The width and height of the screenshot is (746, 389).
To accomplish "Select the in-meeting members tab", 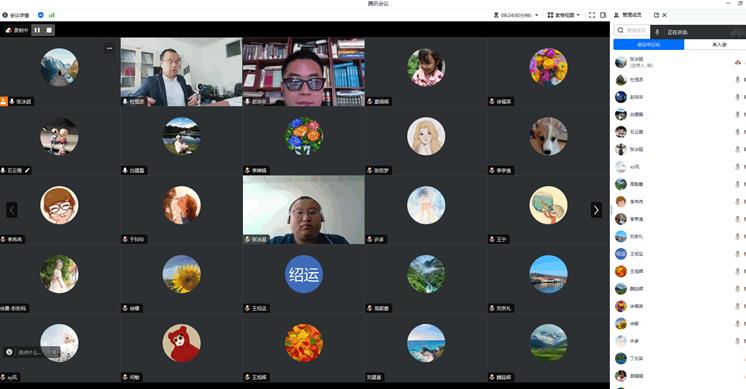I will [649, 44].
